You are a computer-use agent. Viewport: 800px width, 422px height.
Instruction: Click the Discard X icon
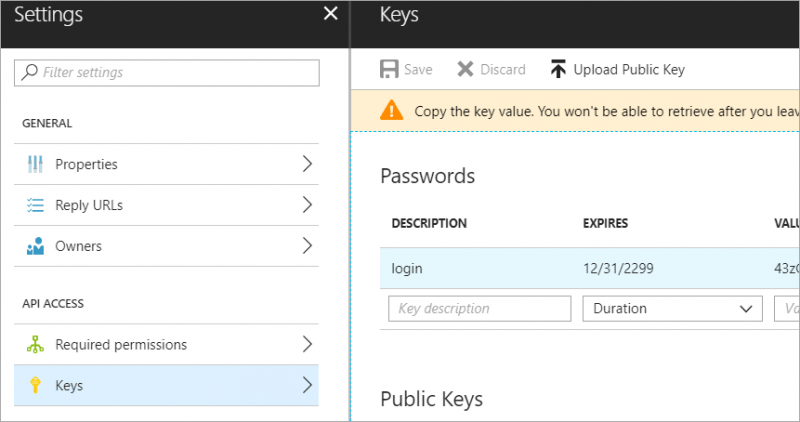[x=465, y=69]
